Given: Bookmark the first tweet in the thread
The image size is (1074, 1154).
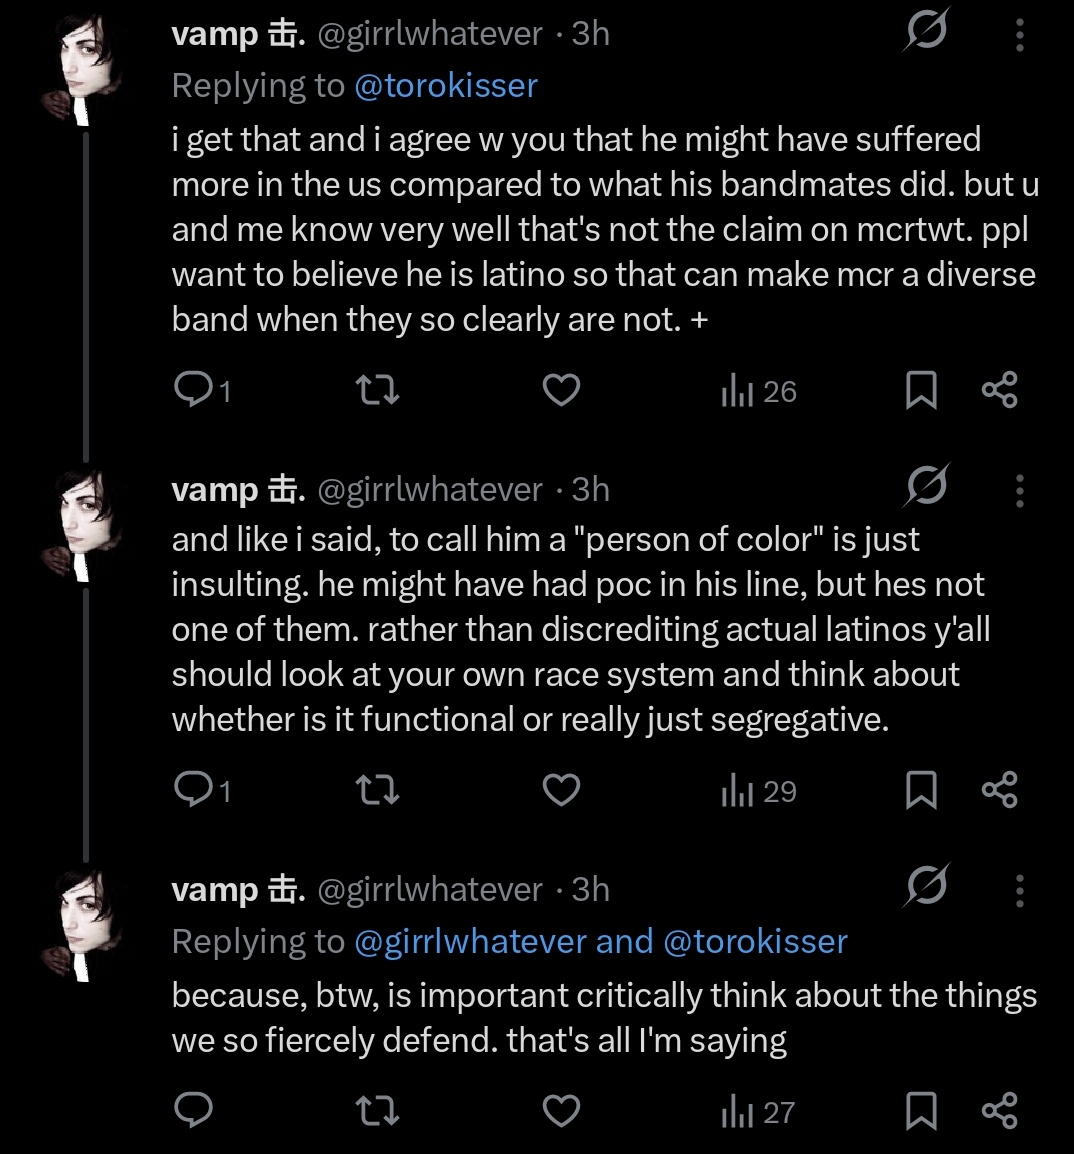Looking at the screenshot, I should click(x=921, y=390).
